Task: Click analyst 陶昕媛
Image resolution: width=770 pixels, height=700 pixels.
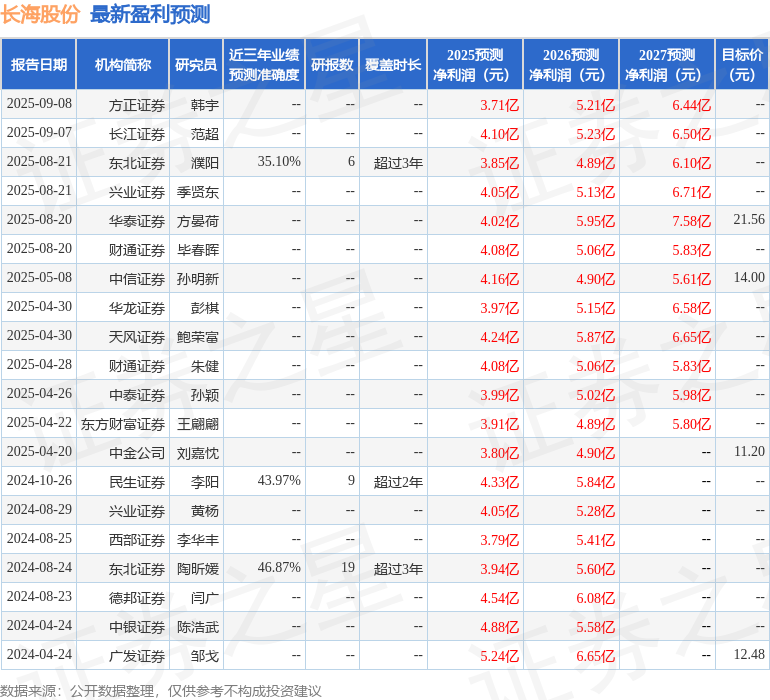Action: (x=198, y=569)
